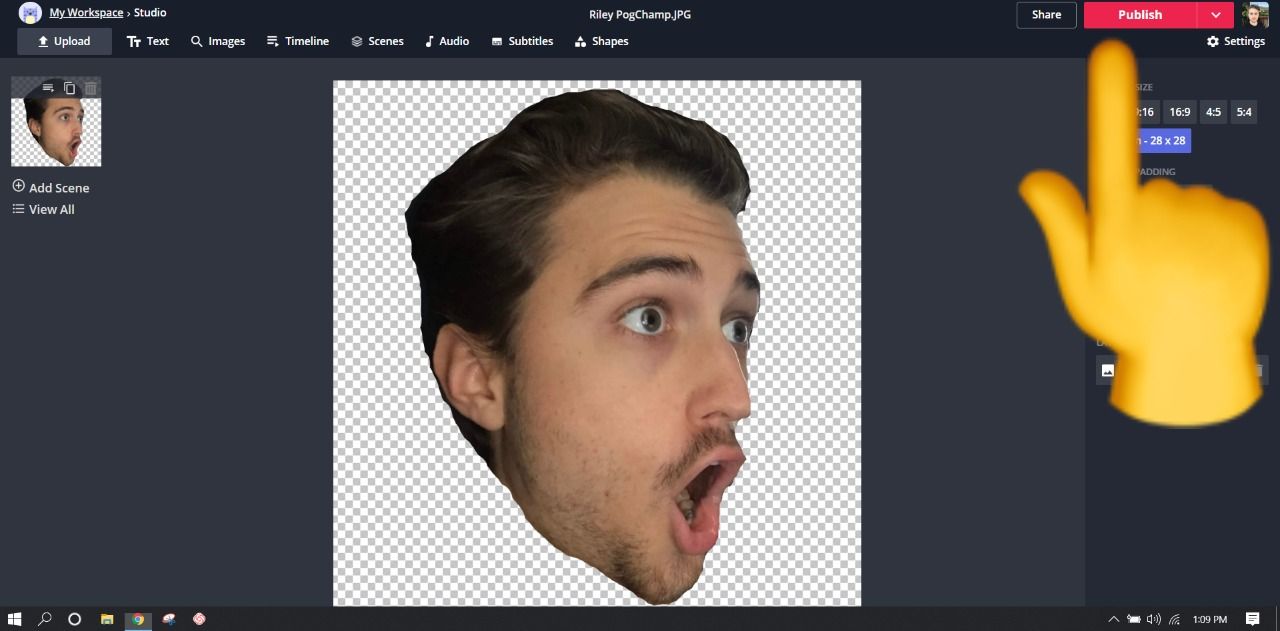
Task: Open the Text tool
Action: [x=147, y=41]
